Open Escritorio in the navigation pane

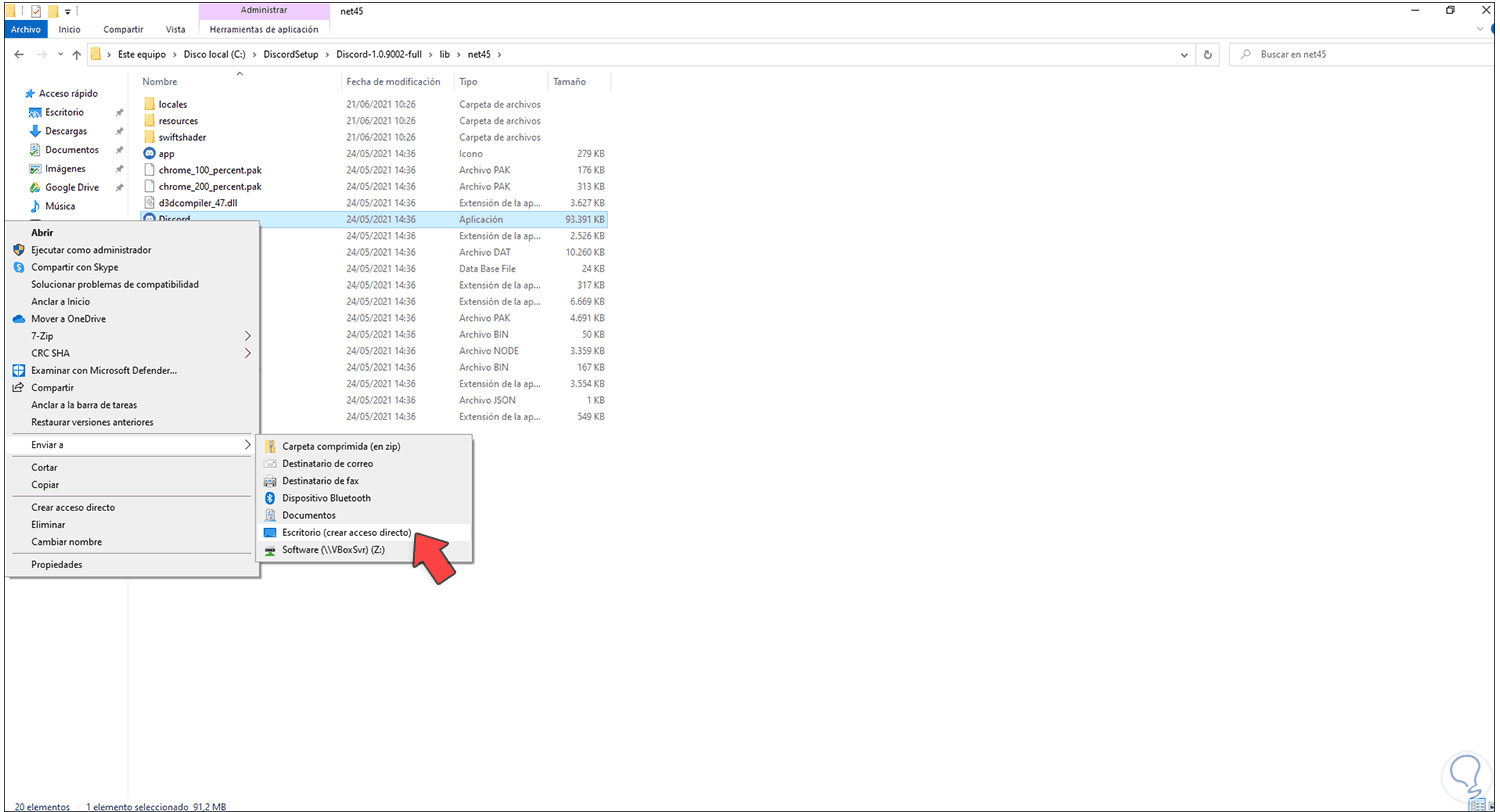[x=64, y=112]
